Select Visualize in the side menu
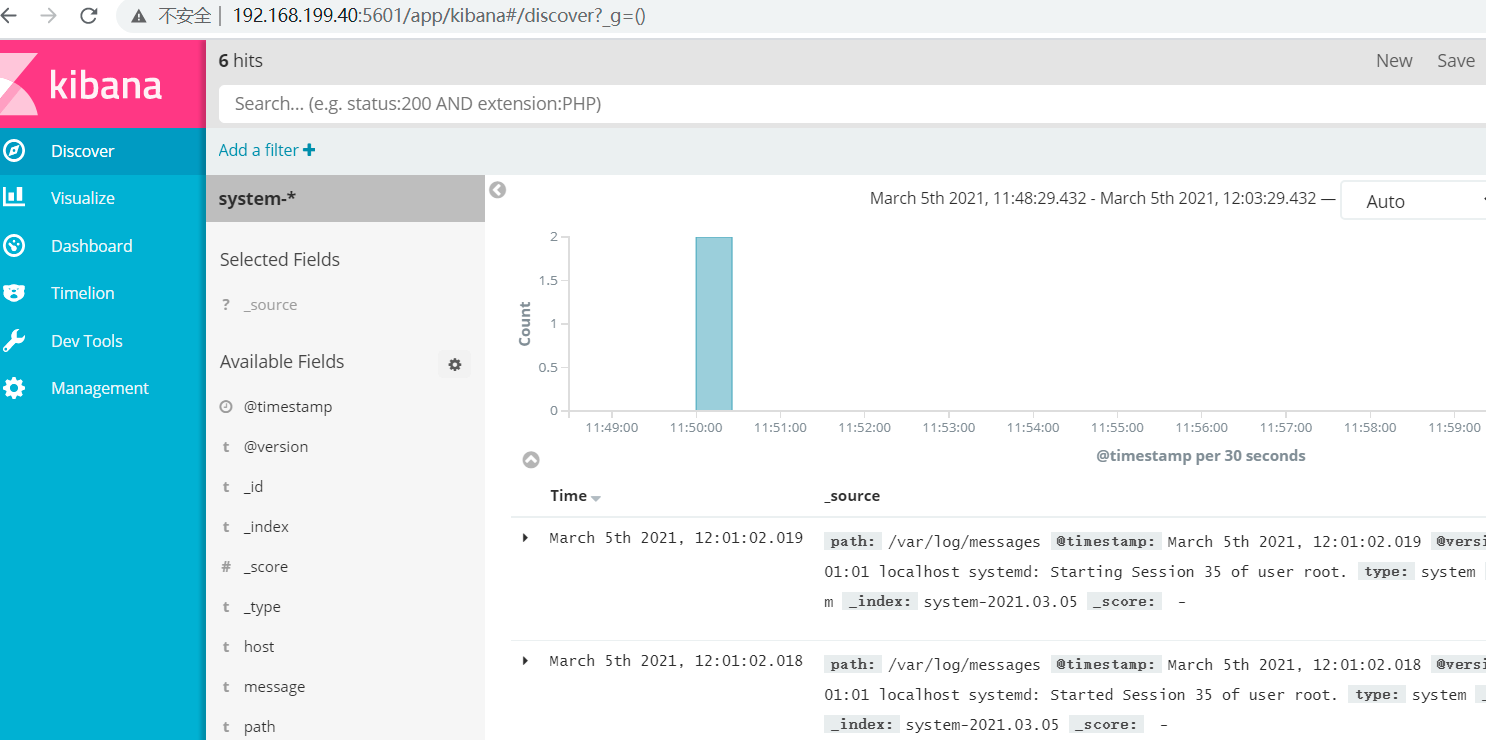The width and height of the screenshot is (1486, 740). tap(83, 198)
